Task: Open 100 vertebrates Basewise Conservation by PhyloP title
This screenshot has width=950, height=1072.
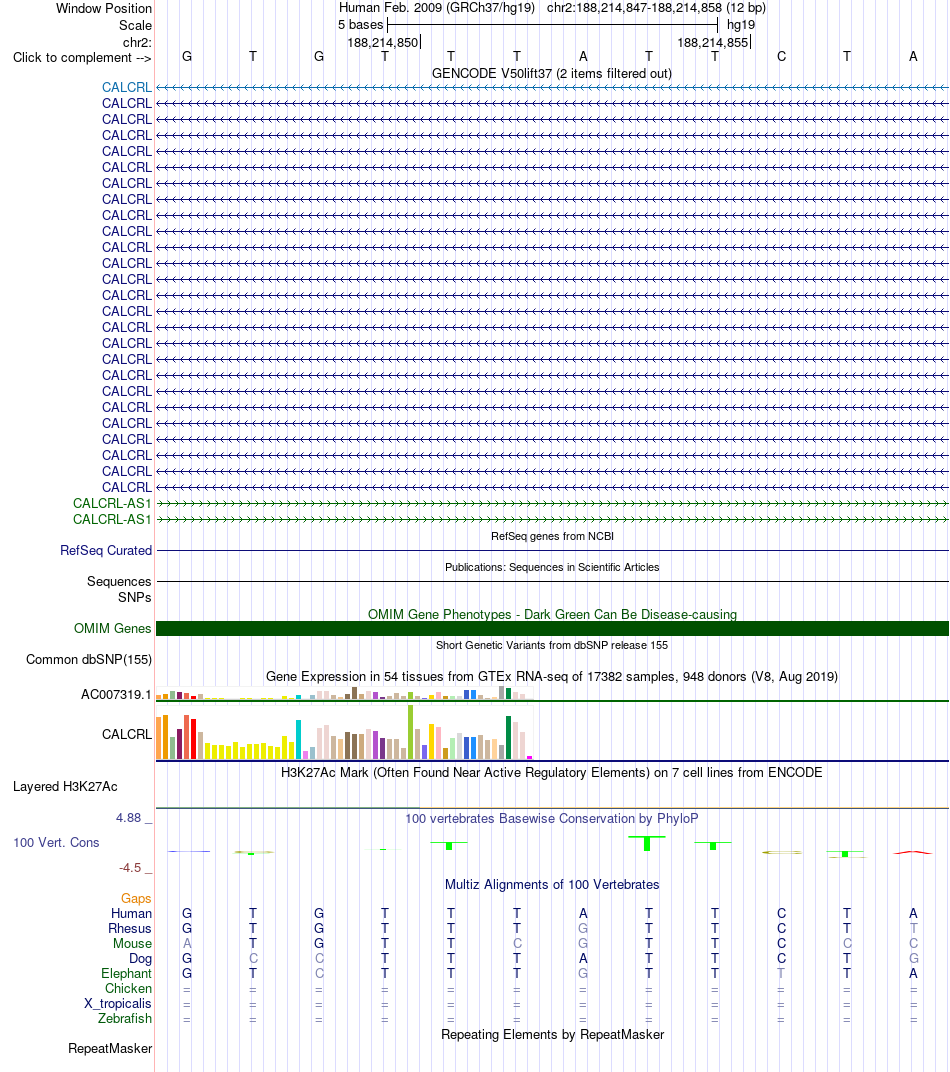Action: tap(552, 818)
